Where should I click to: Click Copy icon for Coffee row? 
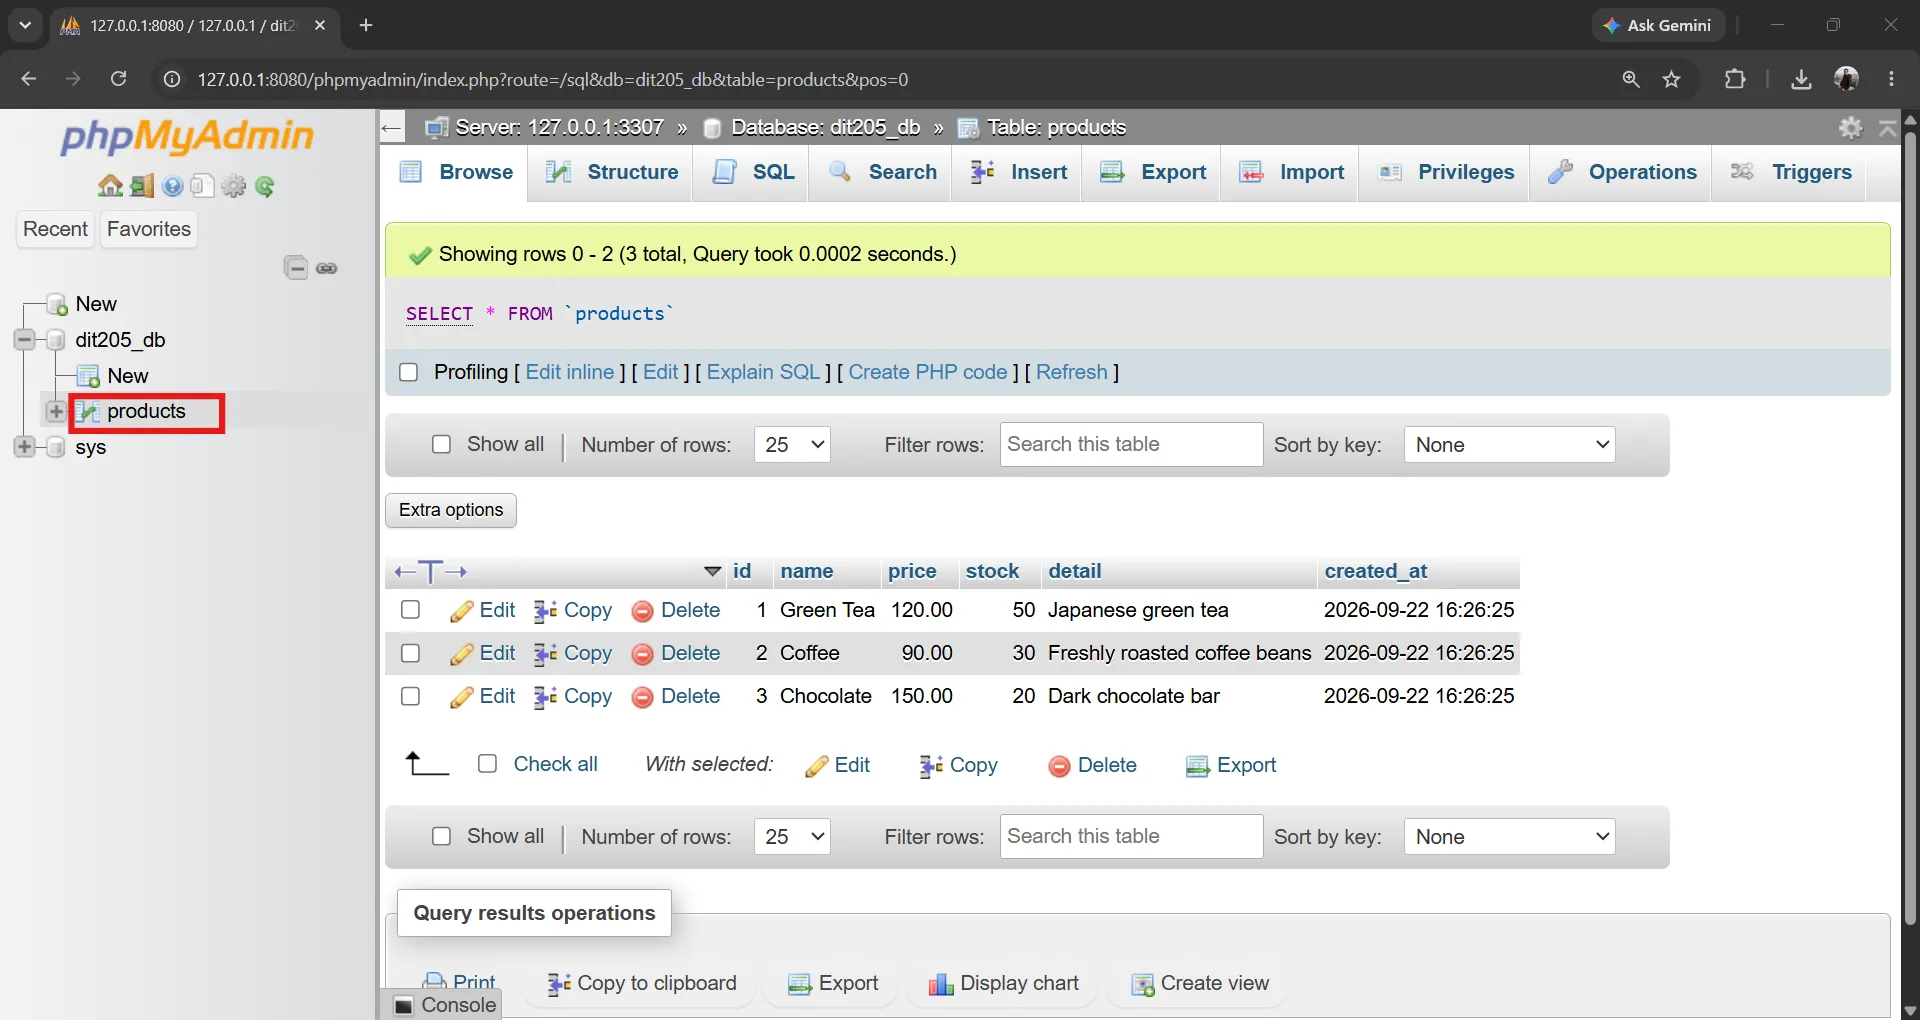(x=545, y=654)
